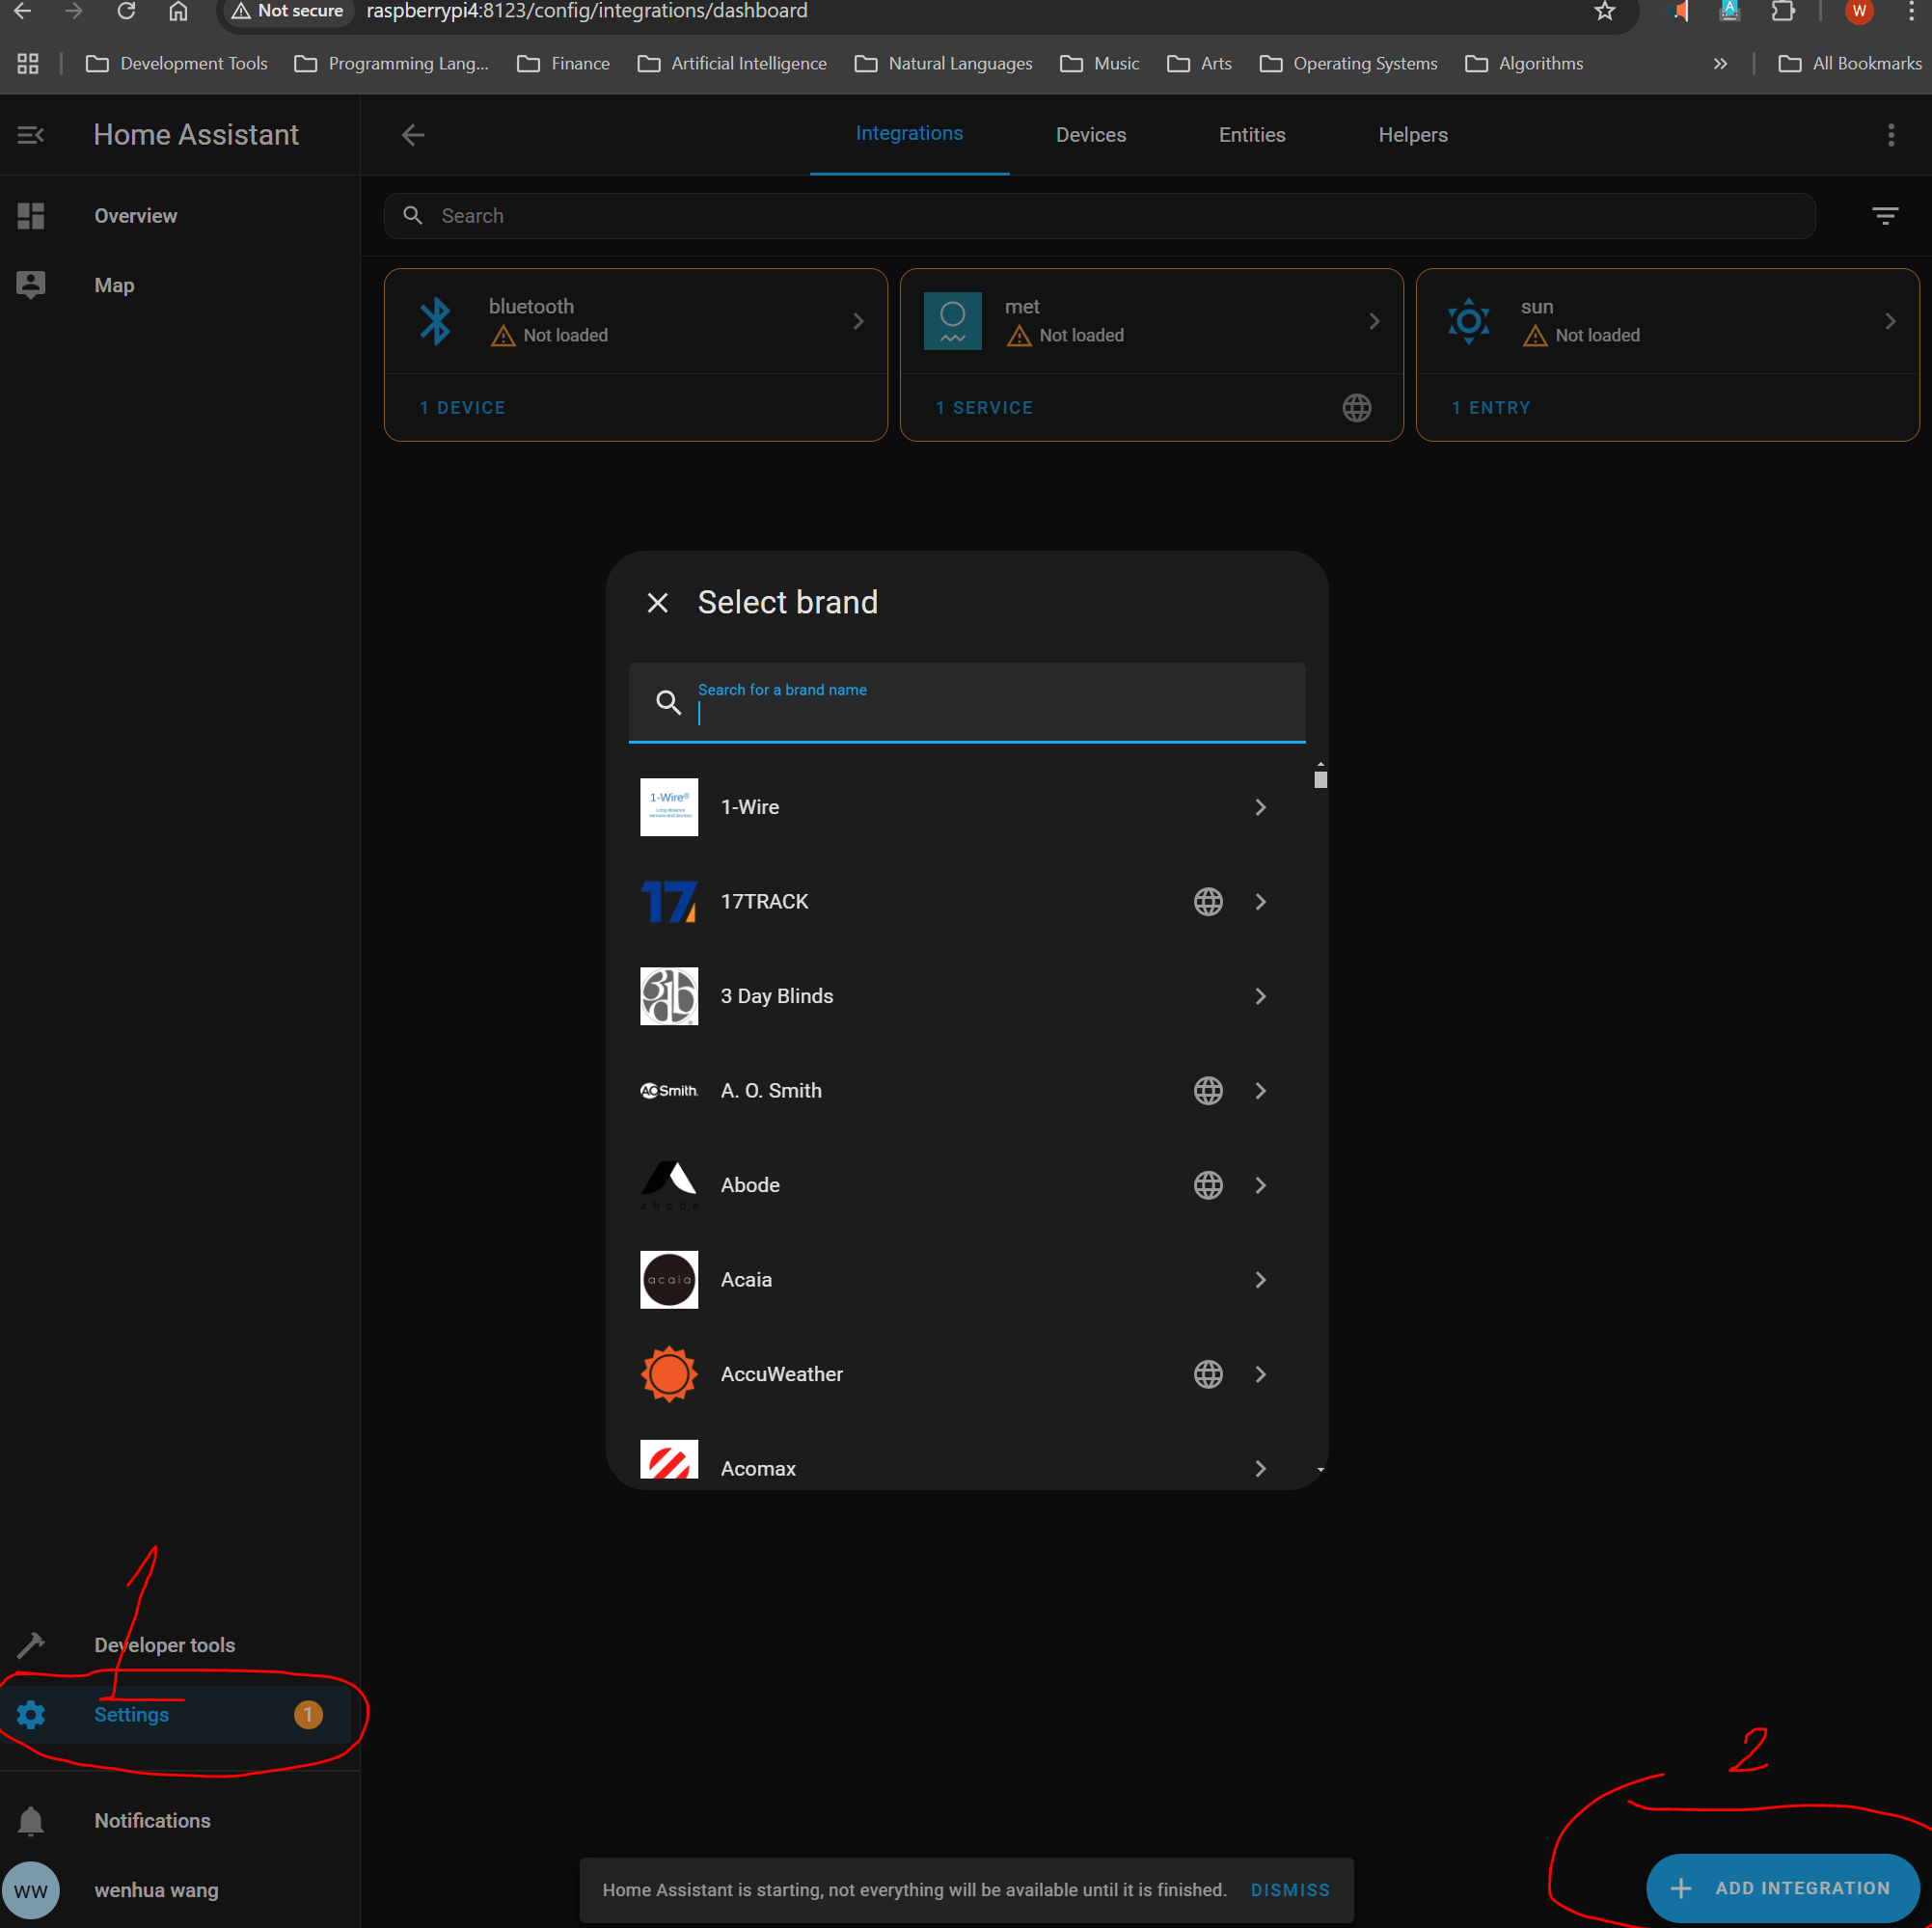Click the 3 Day Blinds logo

669,996
